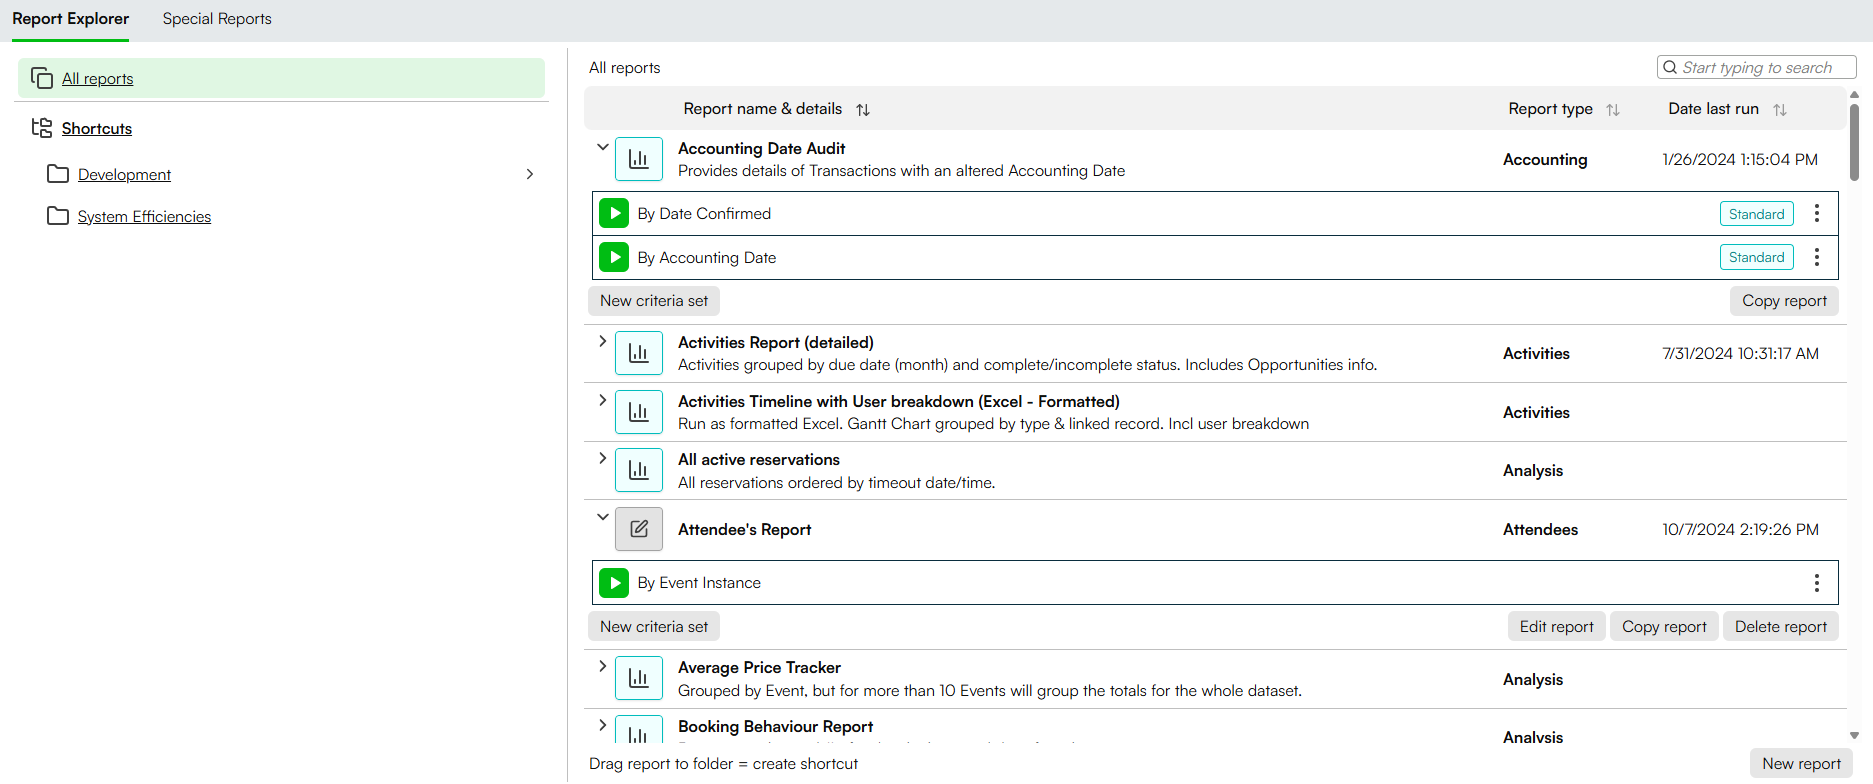Click the All reports copy icon
The image size is (1873, 784).
click(42, 78)
